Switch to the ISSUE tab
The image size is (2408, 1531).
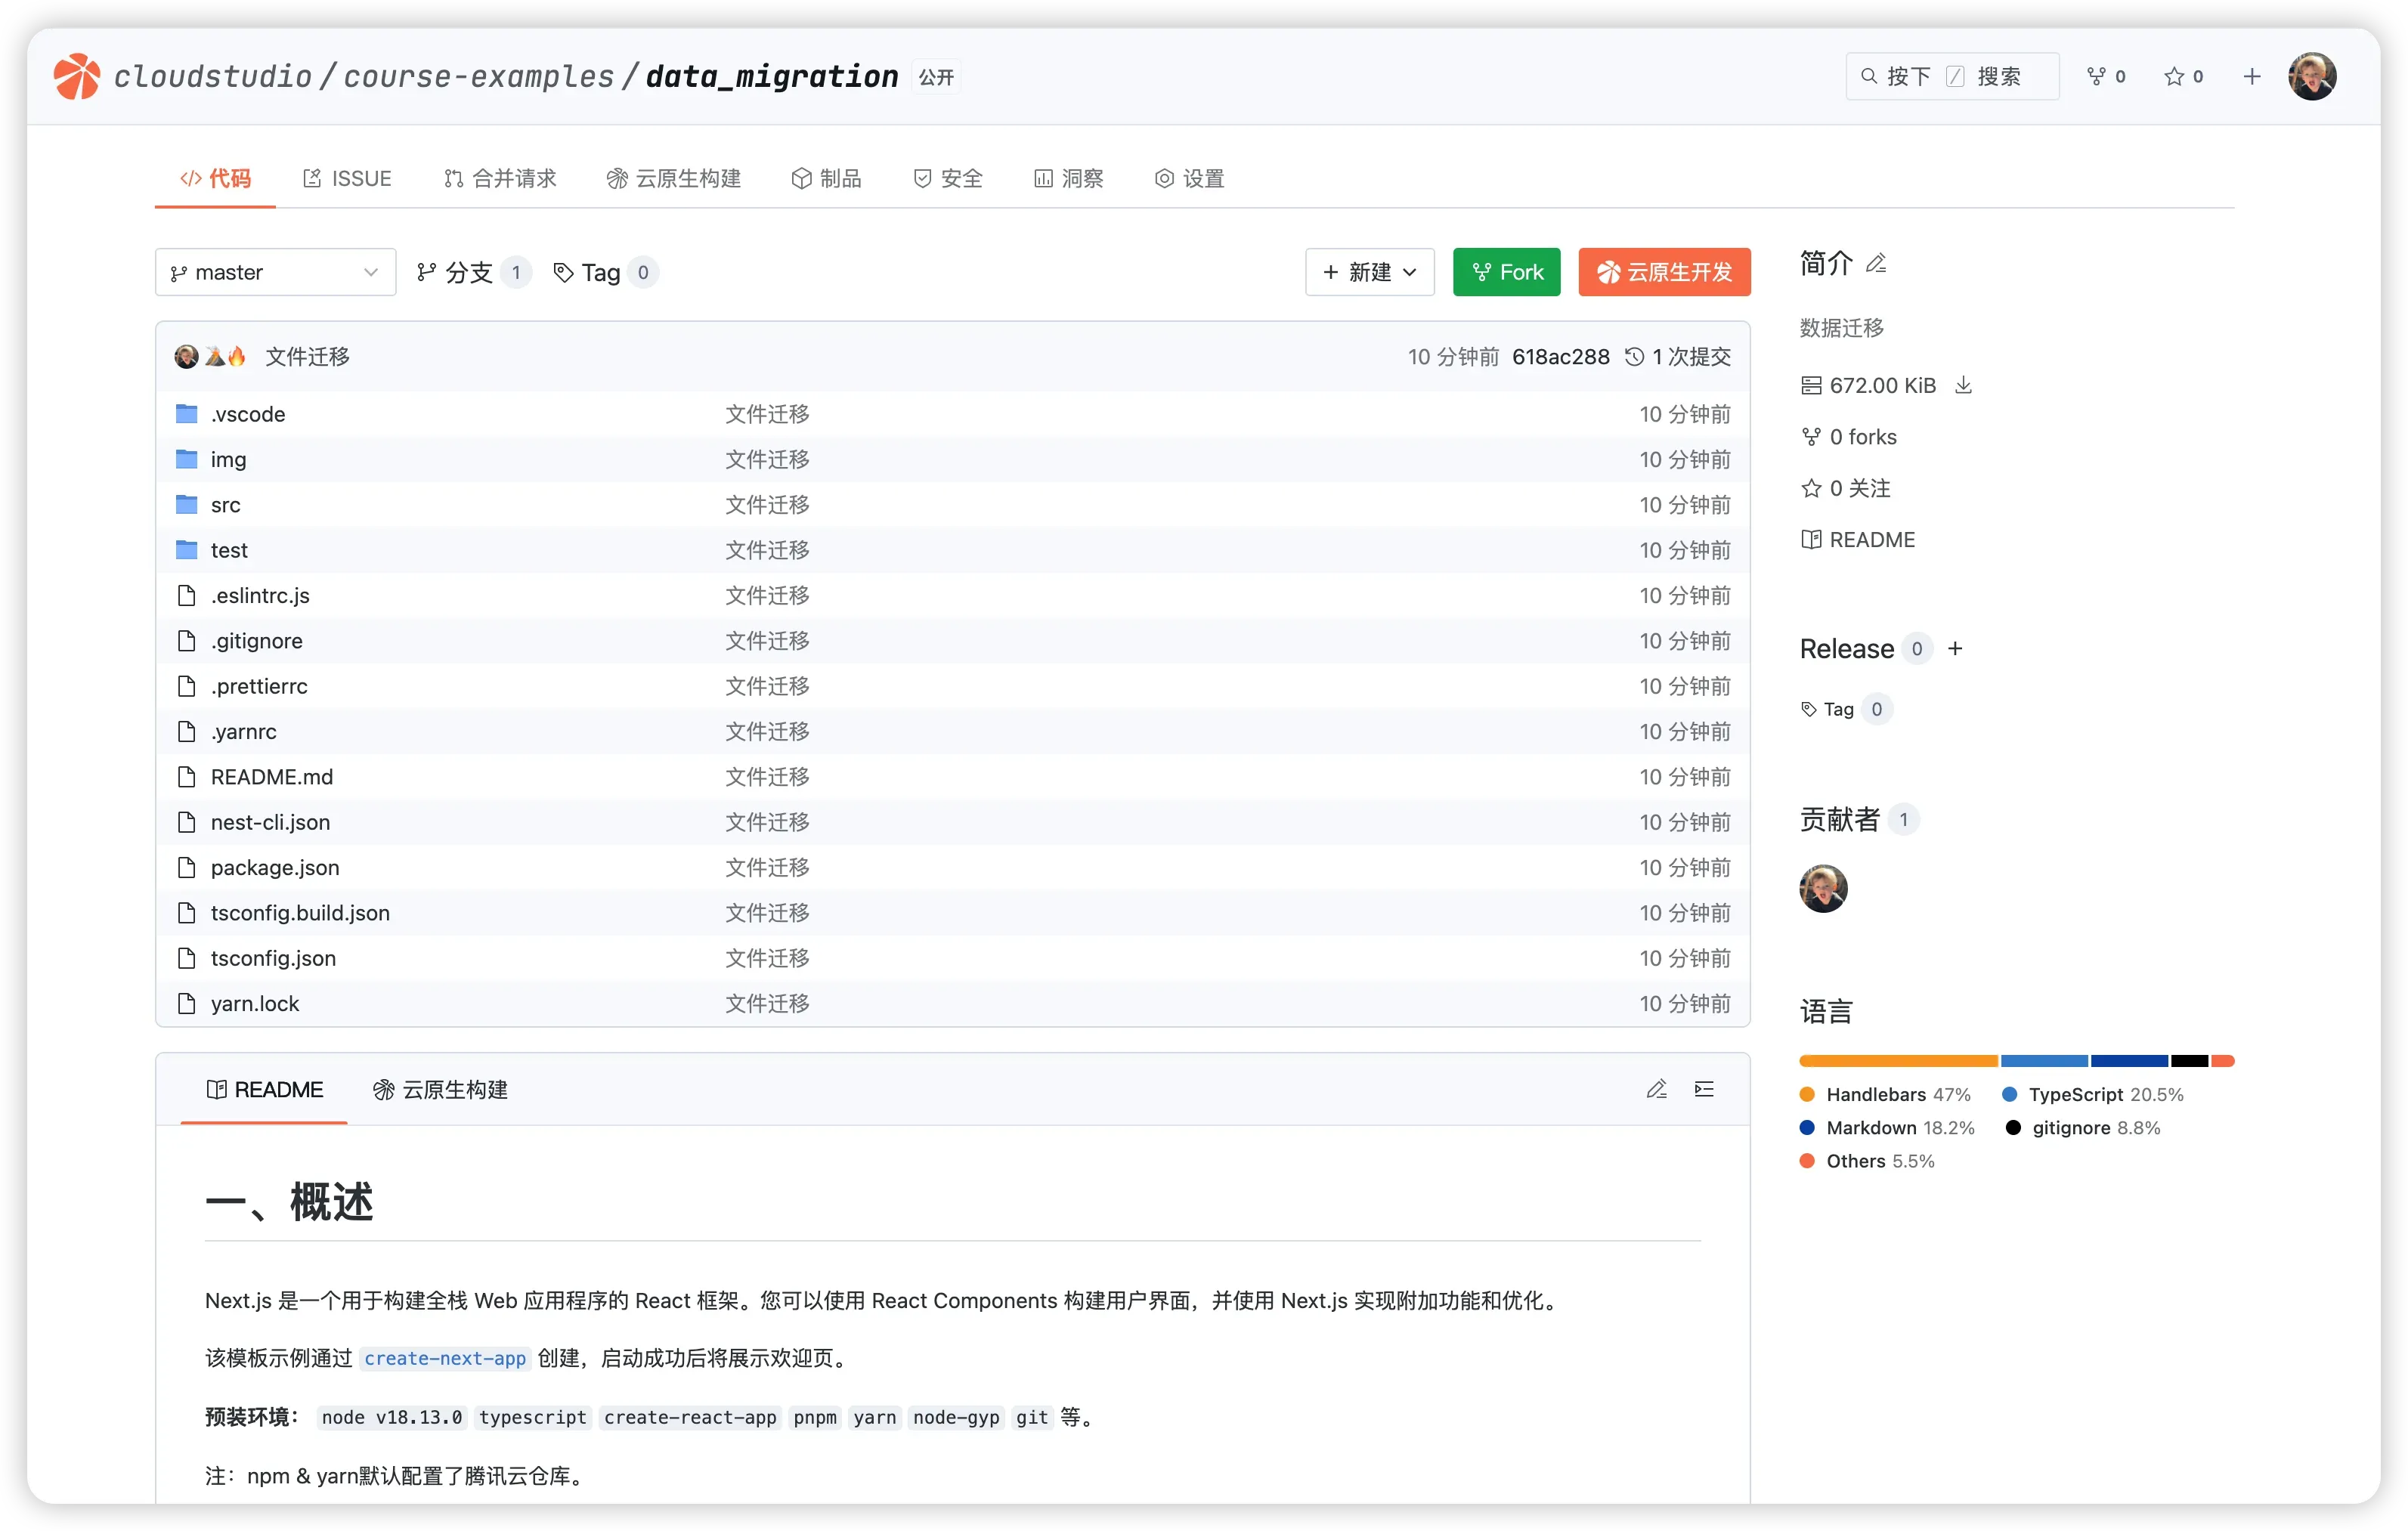pyautogui.click(x=347, y=178)
